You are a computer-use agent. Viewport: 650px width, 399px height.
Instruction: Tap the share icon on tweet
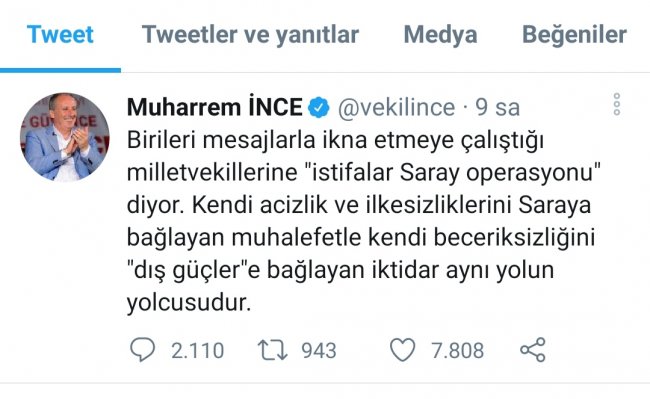tap(533, 350)
